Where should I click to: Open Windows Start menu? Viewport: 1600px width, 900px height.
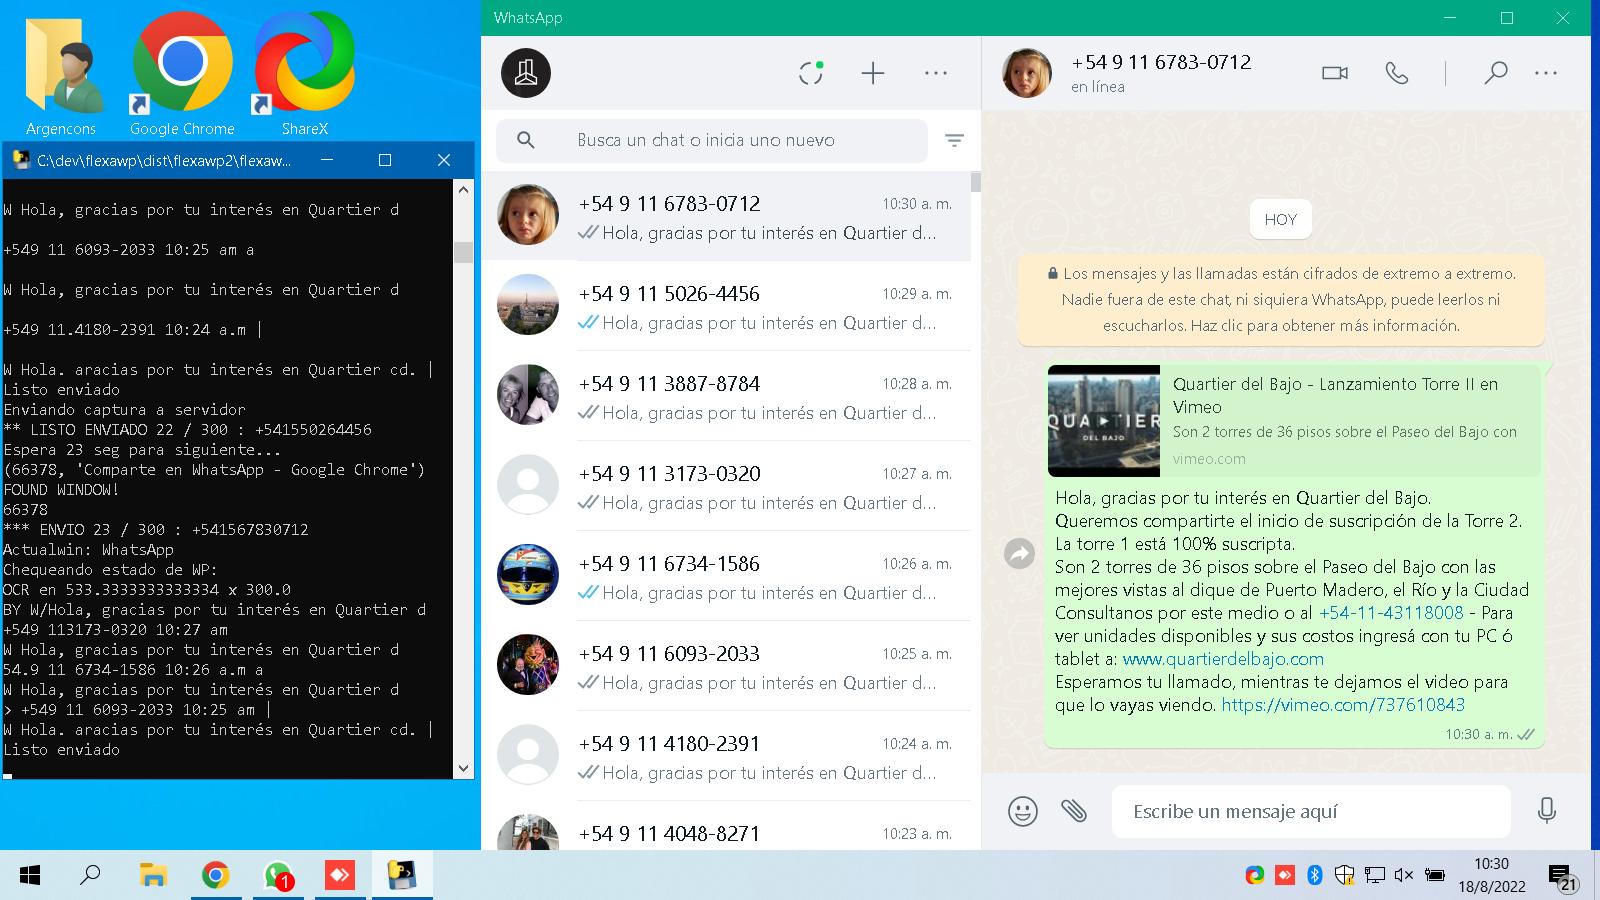30,876
